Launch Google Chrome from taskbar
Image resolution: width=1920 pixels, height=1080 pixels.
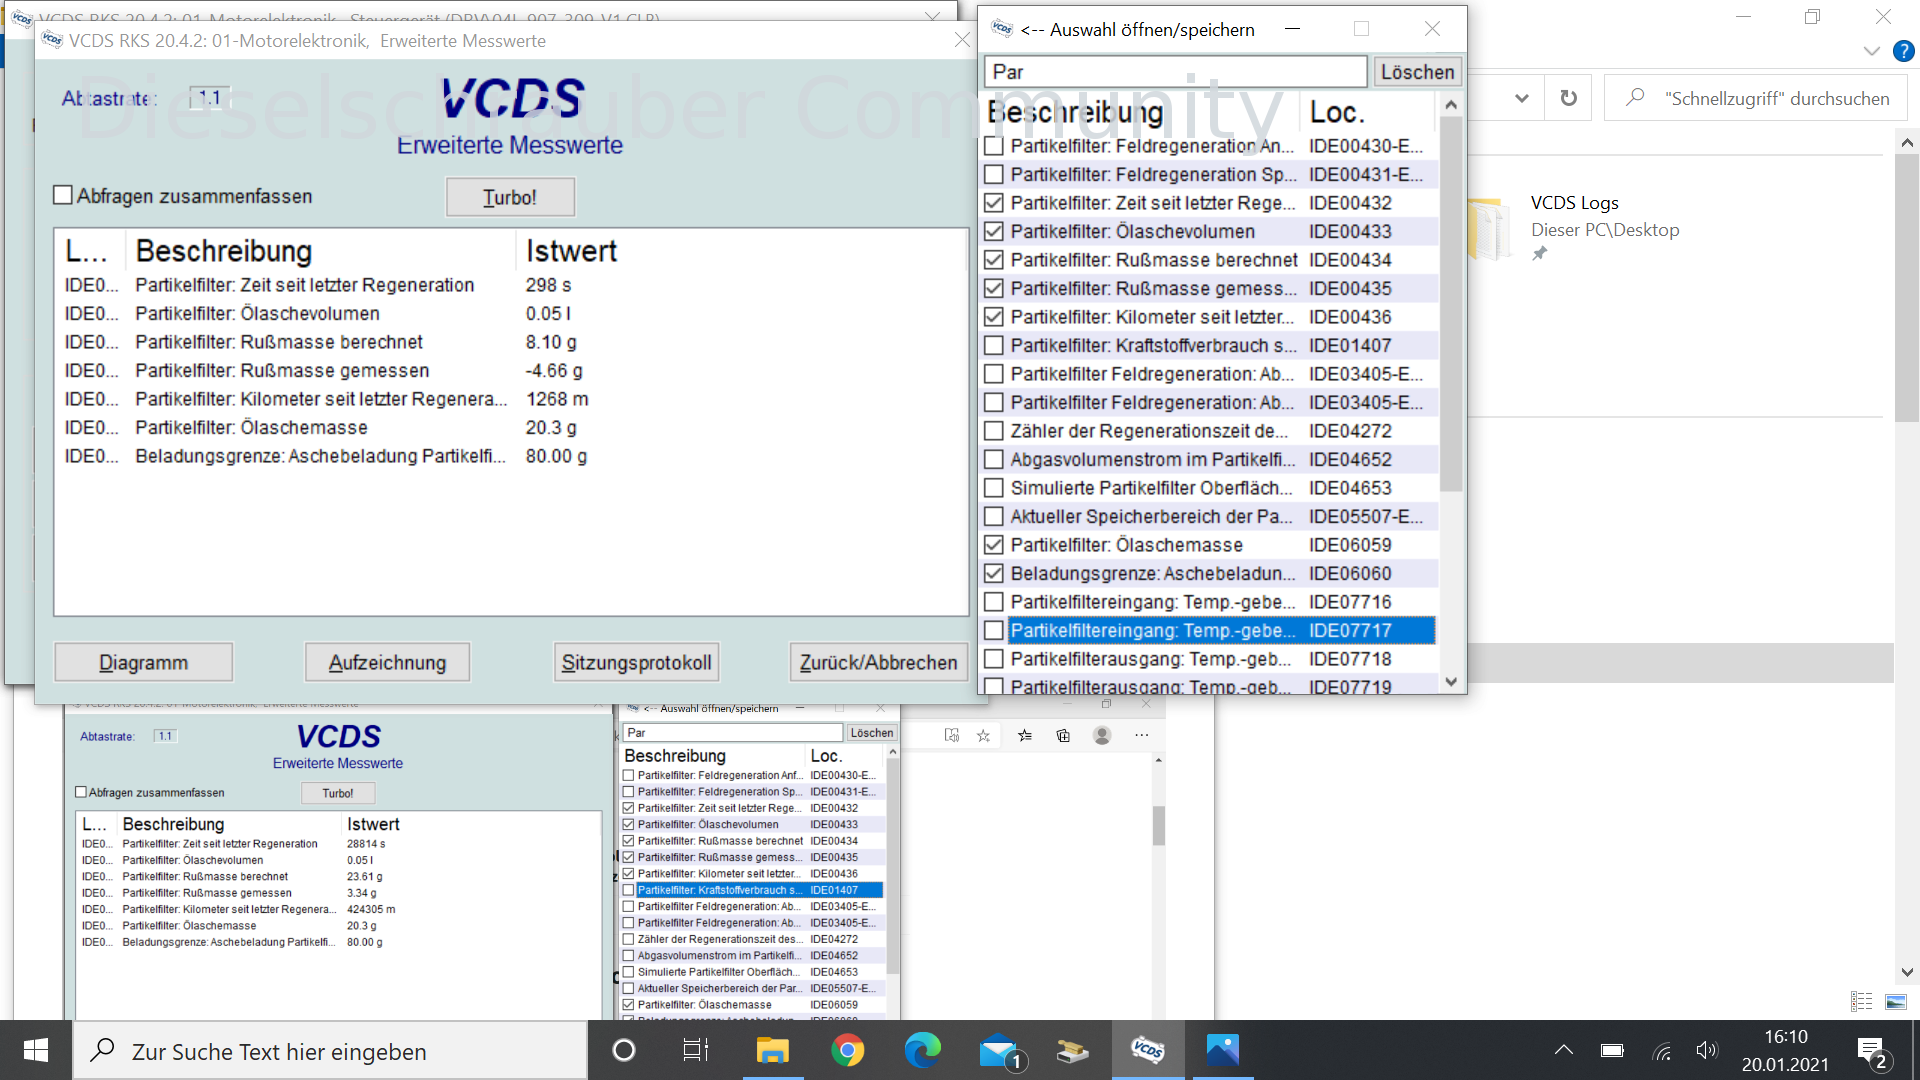[847, 1050]
